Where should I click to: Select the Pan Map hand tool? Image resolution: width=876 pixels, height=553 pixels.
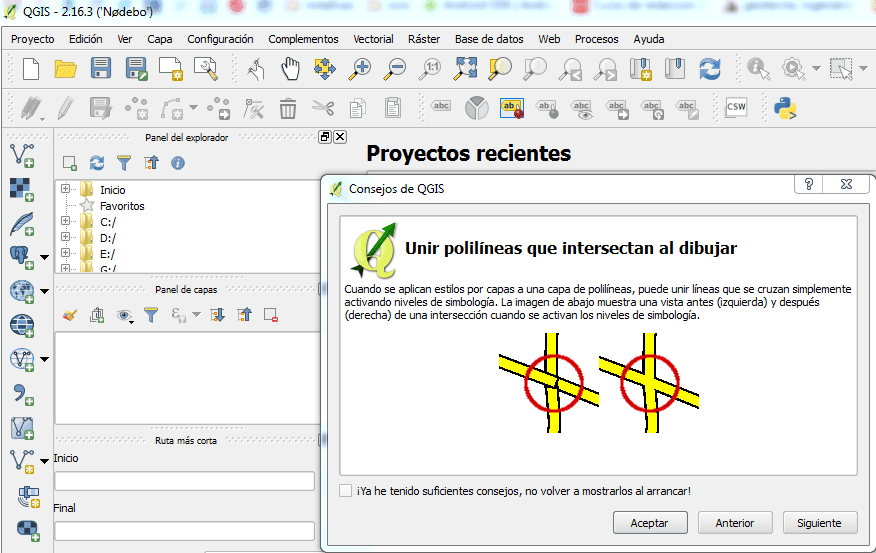tap(290, 69)
